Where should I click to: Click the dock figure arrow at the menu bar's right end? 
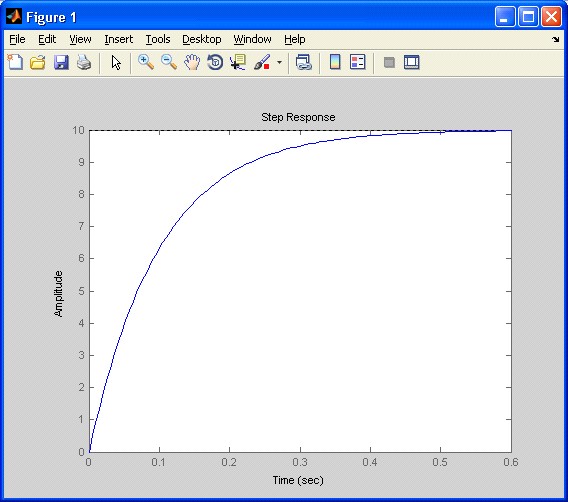pos(556,39)
